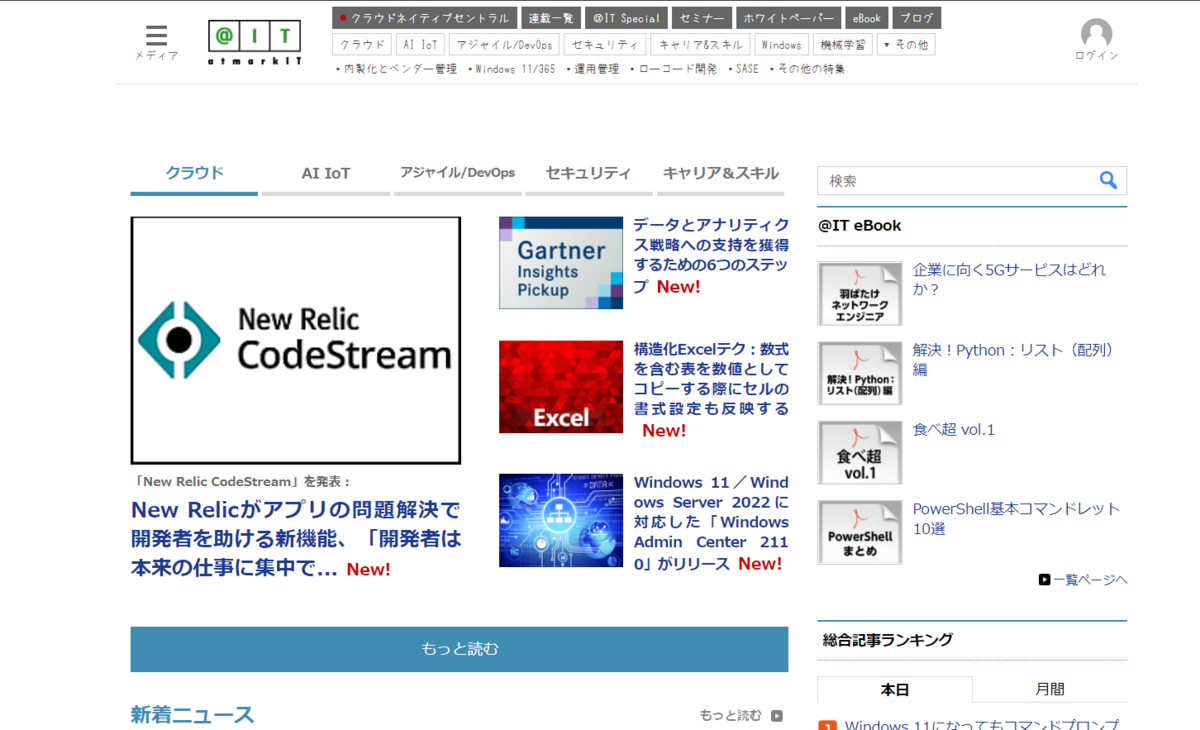The width and height of the screenshot is (1200, 730).
Task: Click the ログイン text label
Action: click(1097, 56)
